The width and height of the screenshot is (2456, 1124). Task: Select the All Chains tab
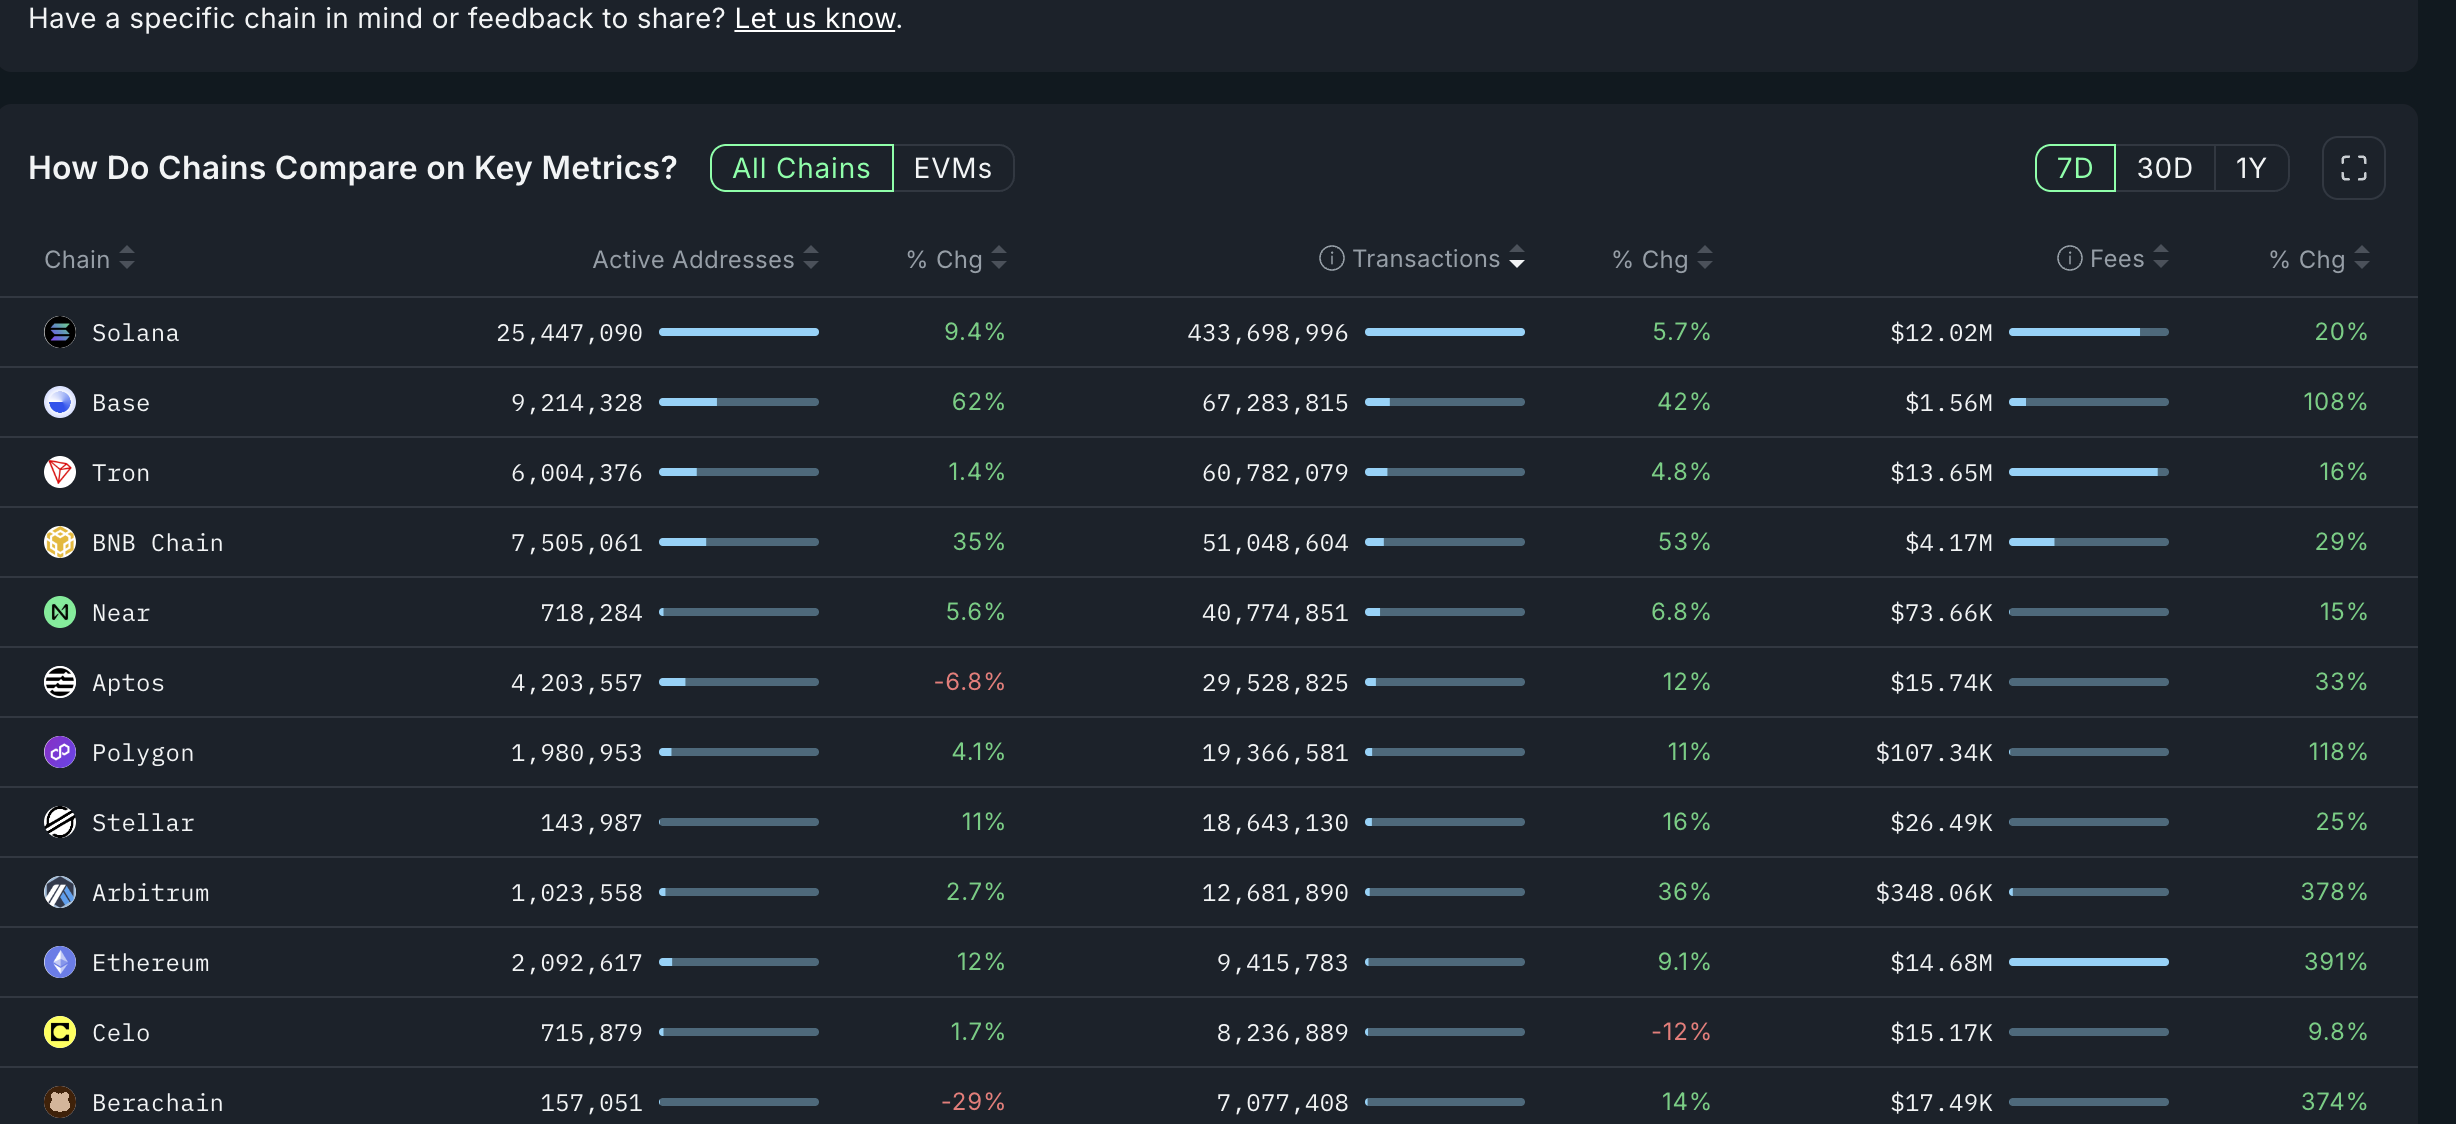(801, 168)
